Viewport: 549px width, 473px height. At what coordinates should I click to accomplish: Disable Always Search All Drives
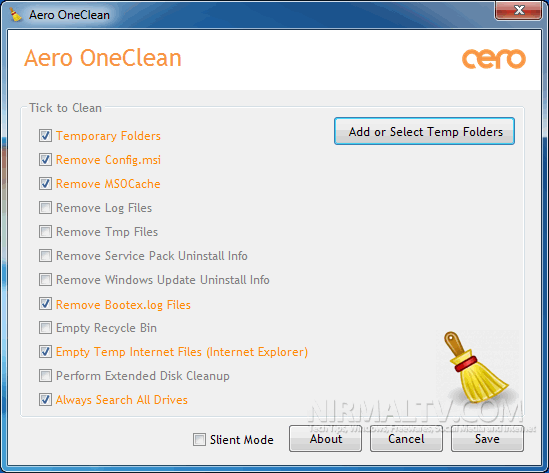tap(46, 399)
